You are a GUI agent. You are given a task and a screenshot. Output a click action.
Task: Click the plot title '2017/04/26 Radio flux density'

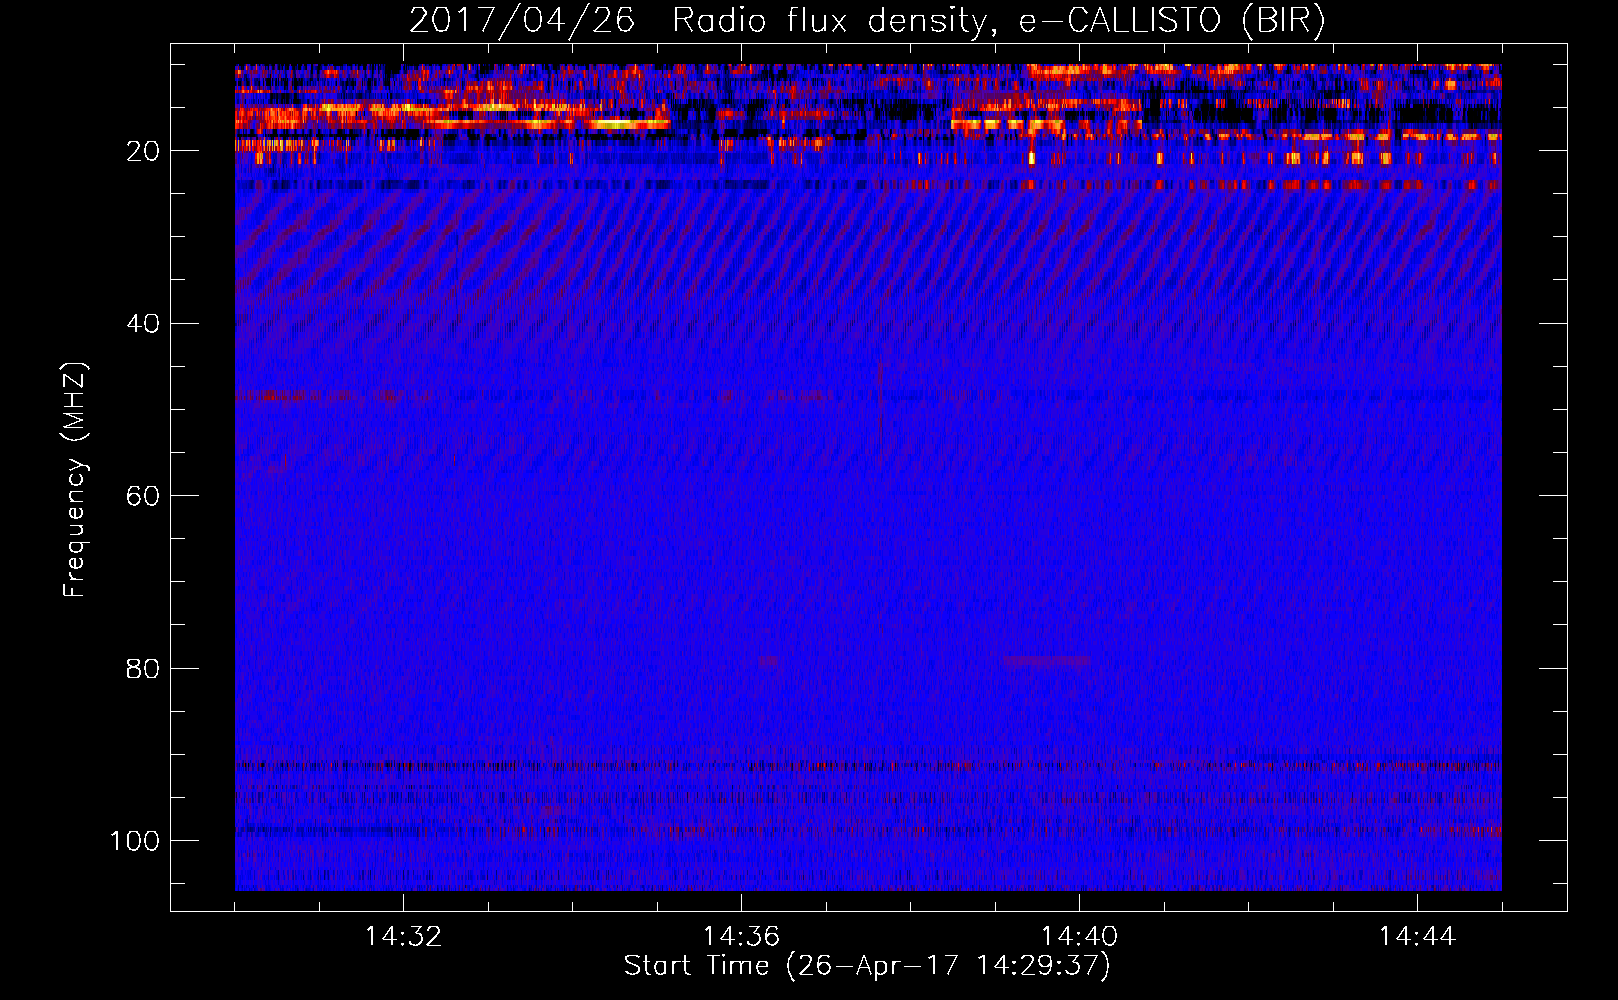[867, 21]
